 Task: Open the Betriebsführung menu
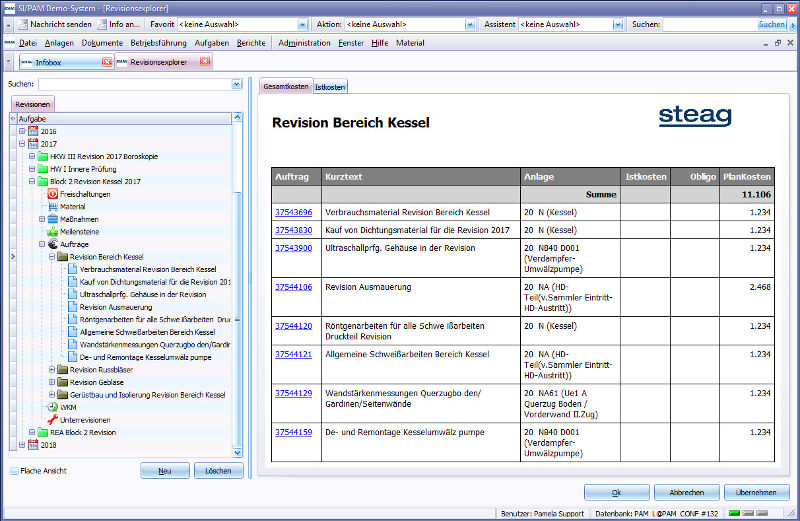coord(158,43)
